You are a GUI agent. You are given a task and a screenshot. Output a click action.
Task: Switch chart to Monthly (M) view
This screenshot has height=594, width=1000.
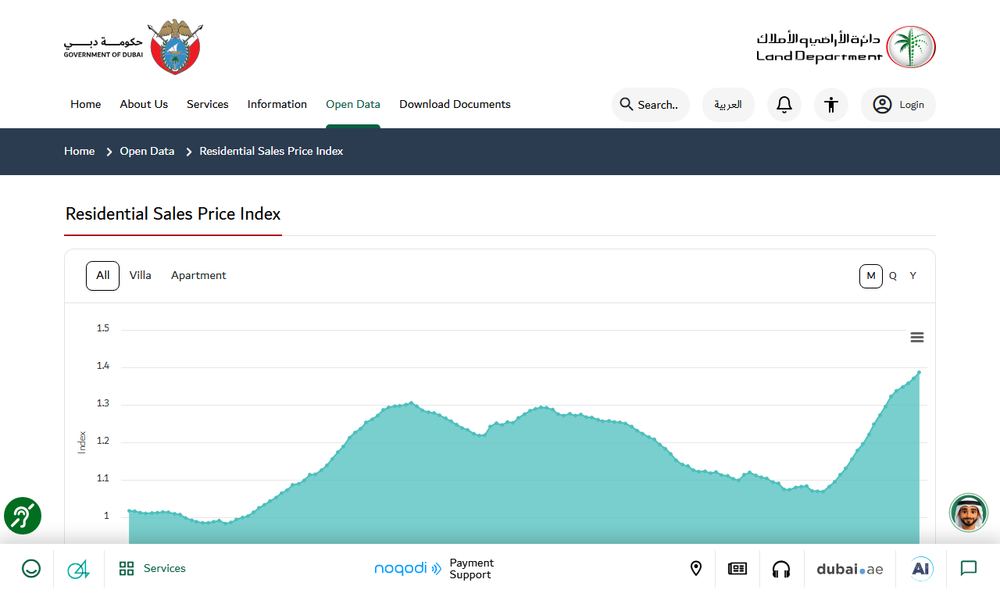tap(871, 276)
